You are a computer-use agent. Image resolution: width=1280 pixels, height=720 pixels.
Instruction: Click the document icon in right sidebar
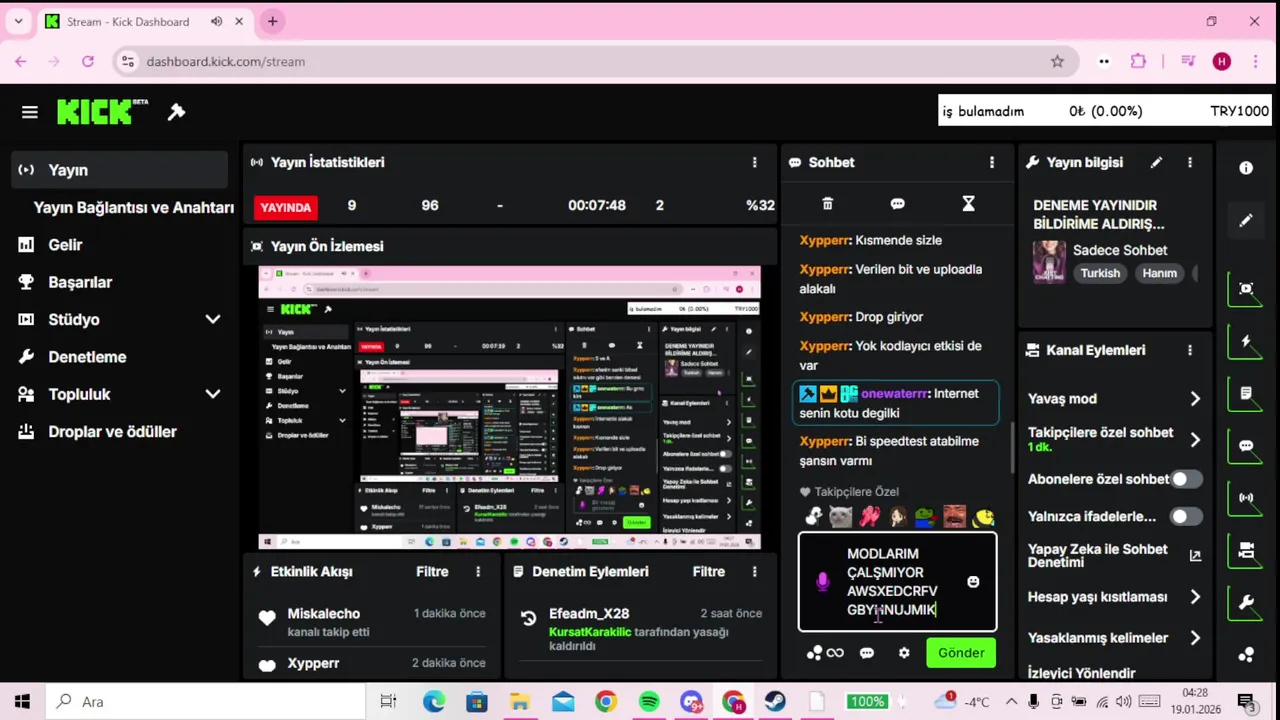(1246, 394)
